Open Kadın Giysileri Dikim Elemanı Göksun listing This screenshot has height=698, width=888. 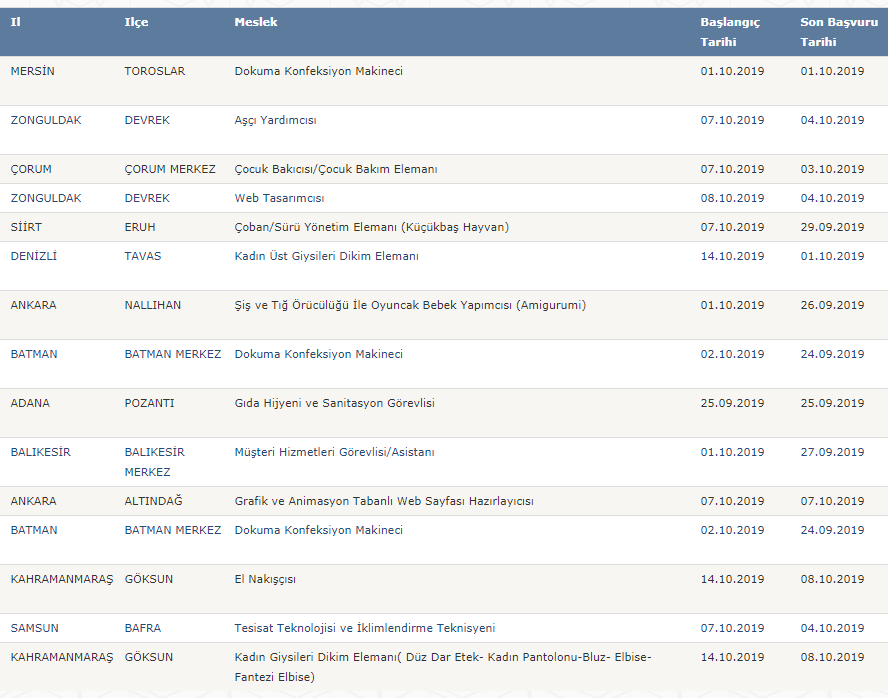(443, 667)
